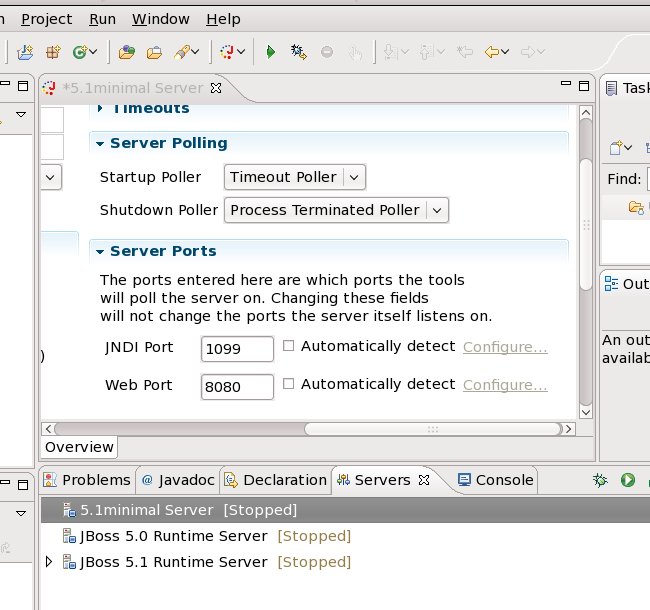
Task: Click the new Java class icon
Action: point(80,52)
